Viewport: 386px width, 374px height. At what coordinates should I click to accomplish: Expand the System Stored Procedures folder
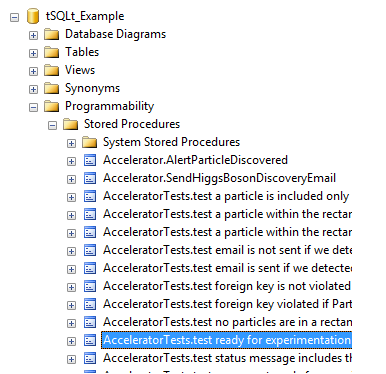click(x=71, y=143)
